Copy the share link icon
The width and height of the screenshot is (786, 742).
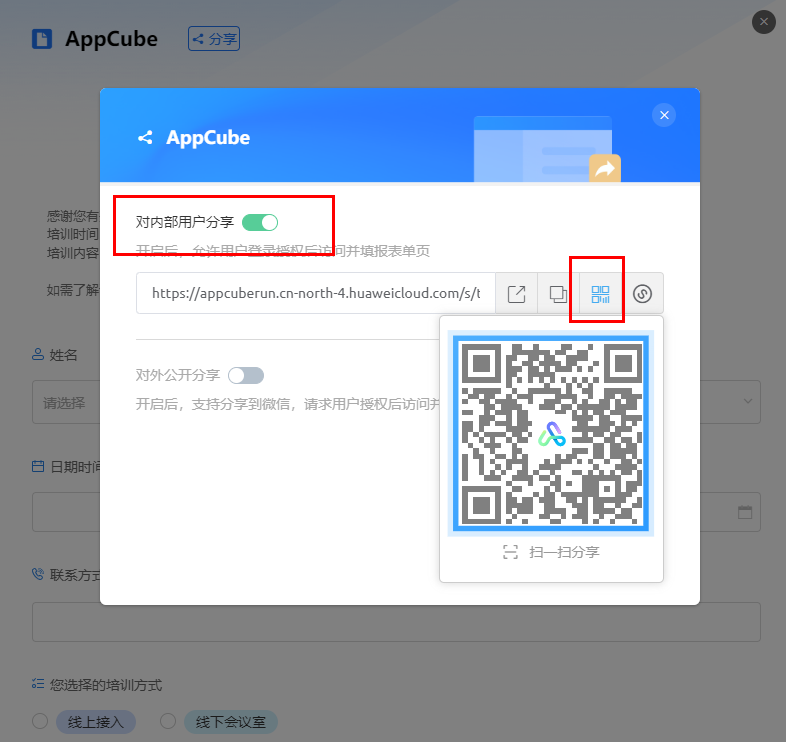pyautogui.click(x=558, y=294)
